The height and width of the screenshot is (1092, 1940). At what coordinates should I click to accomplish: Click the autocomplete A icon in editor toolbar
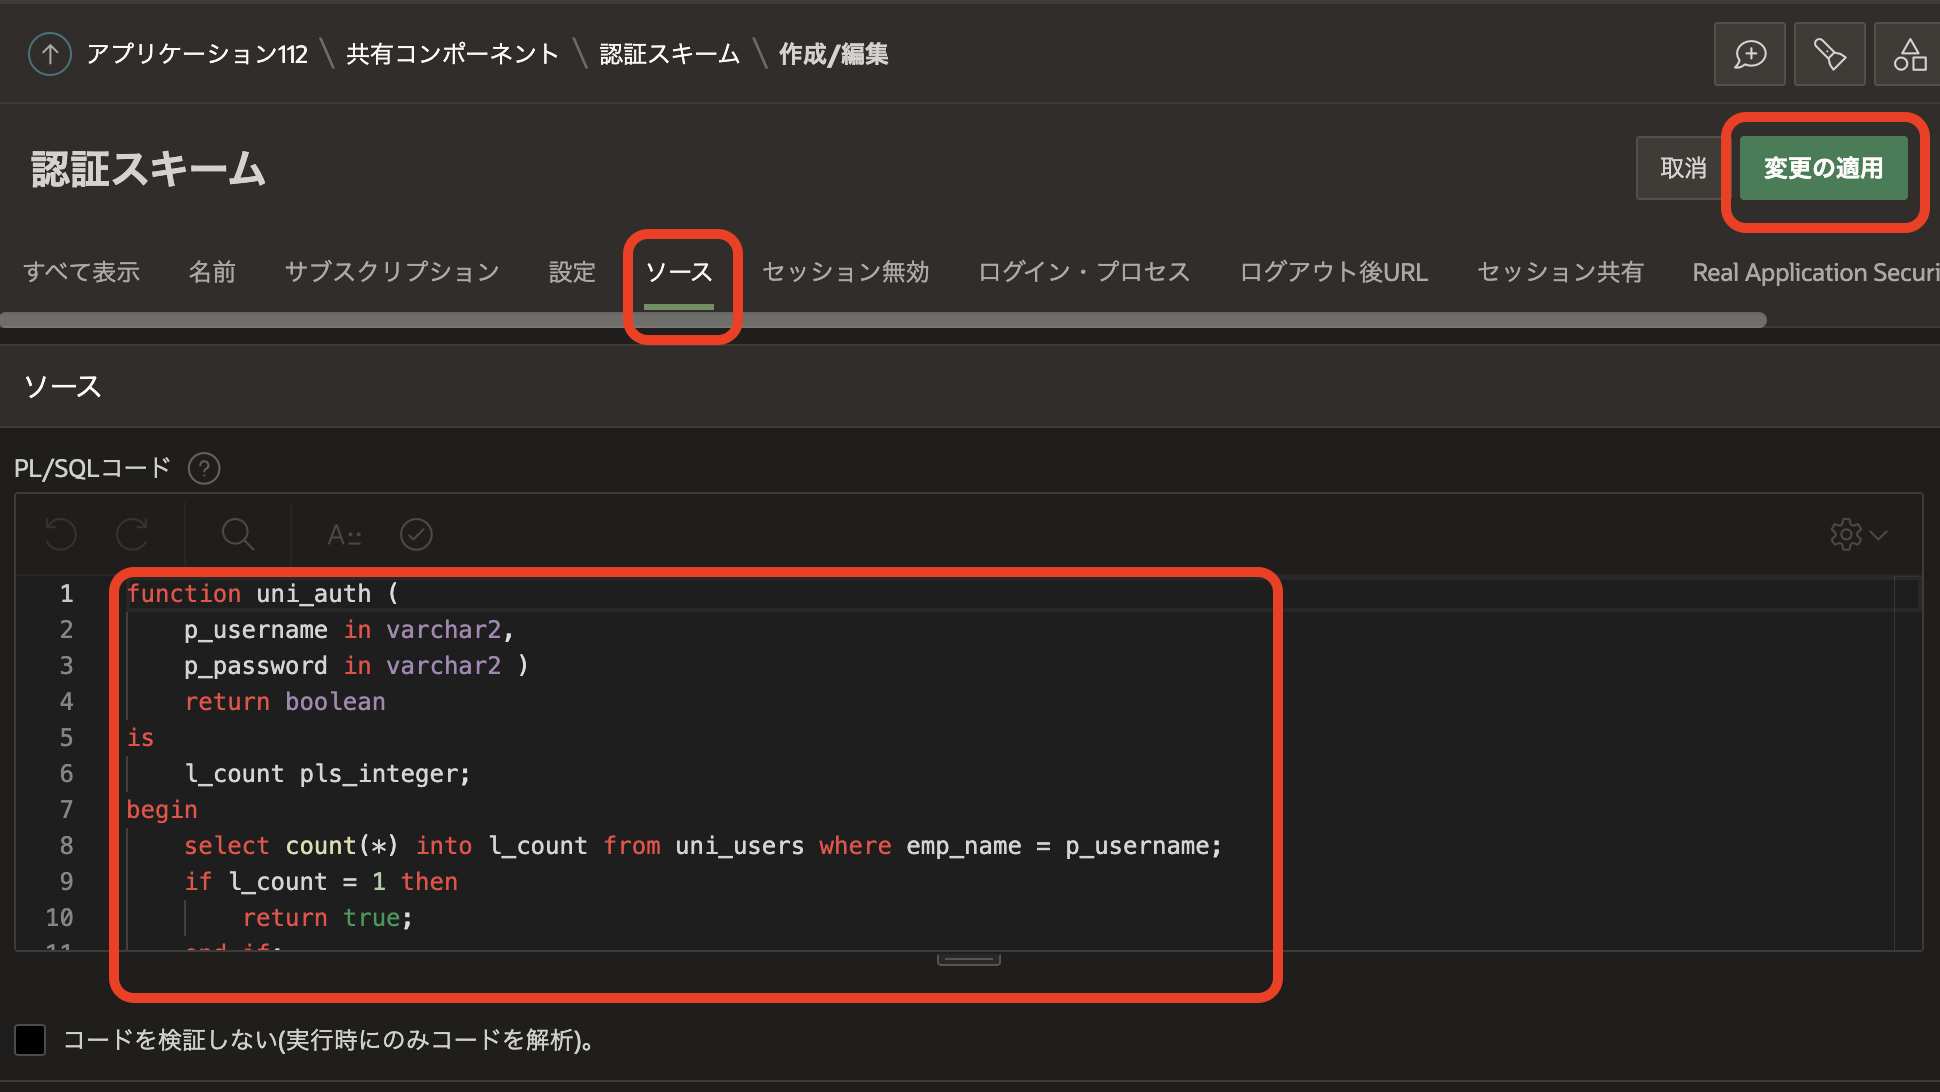[x=344, y=535]
